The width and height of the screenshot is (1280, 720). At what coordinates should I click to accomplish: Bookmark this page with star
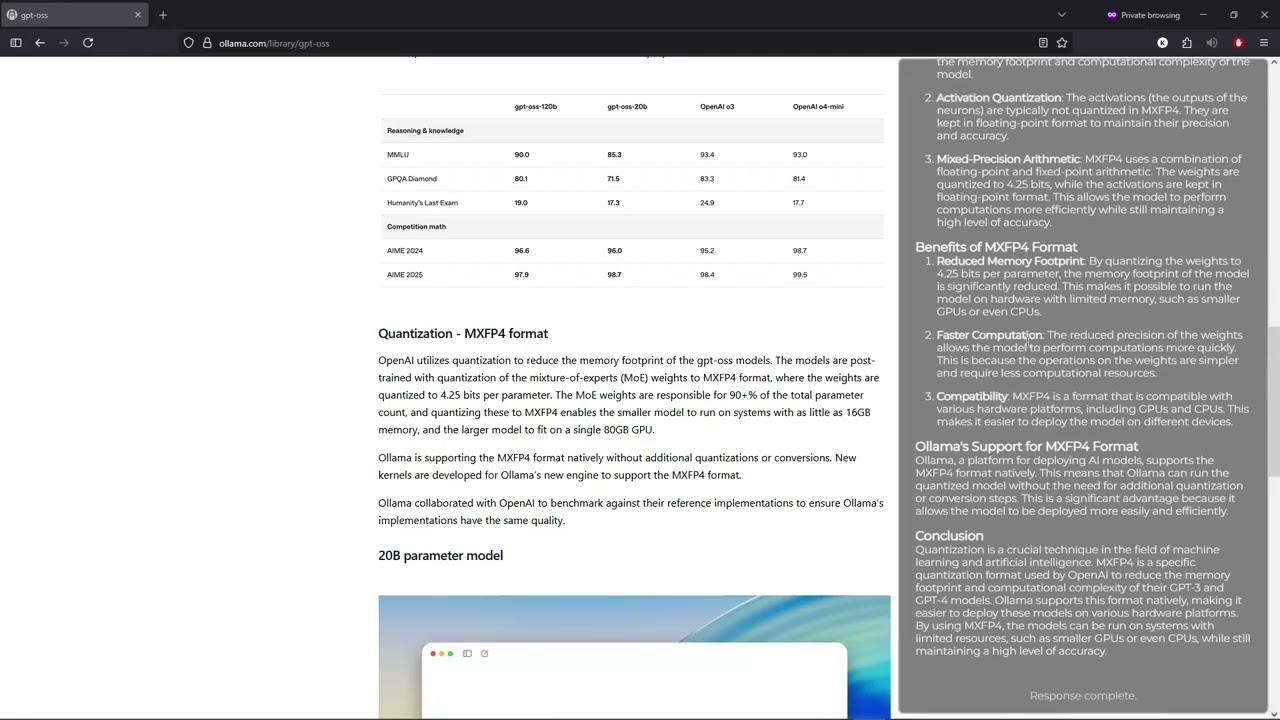pos(1062,43)
